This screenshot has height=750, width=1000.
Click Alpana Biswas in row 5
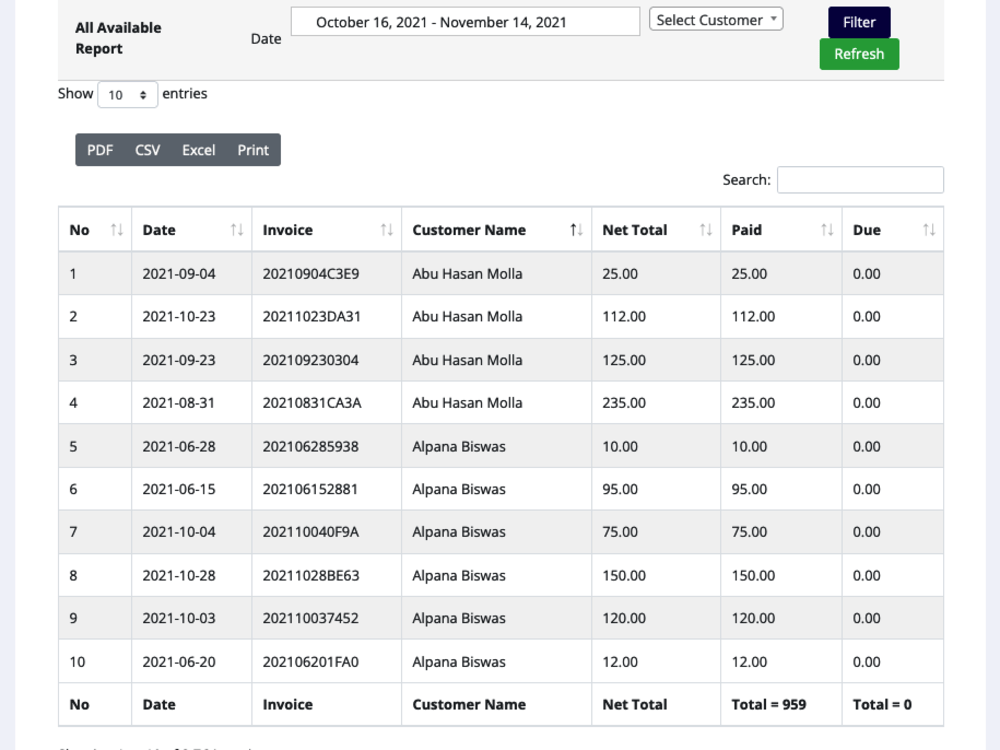[x=459, y=446]
